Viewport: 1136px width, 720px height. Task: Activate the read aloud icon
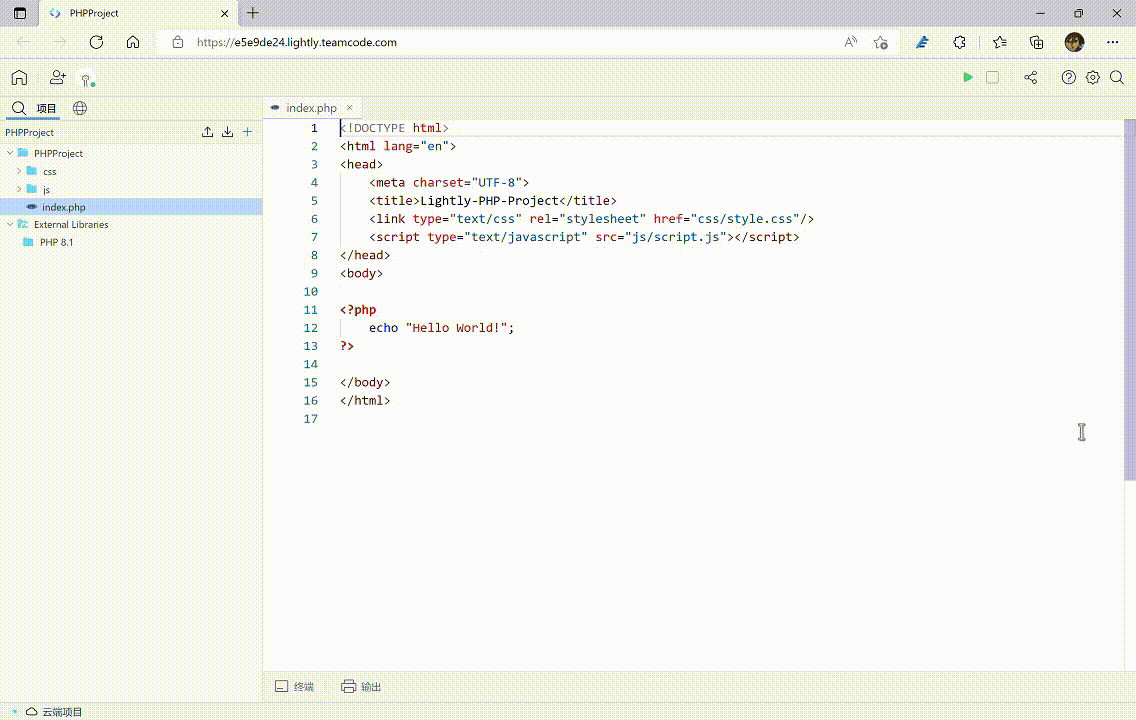click(851, 42)
